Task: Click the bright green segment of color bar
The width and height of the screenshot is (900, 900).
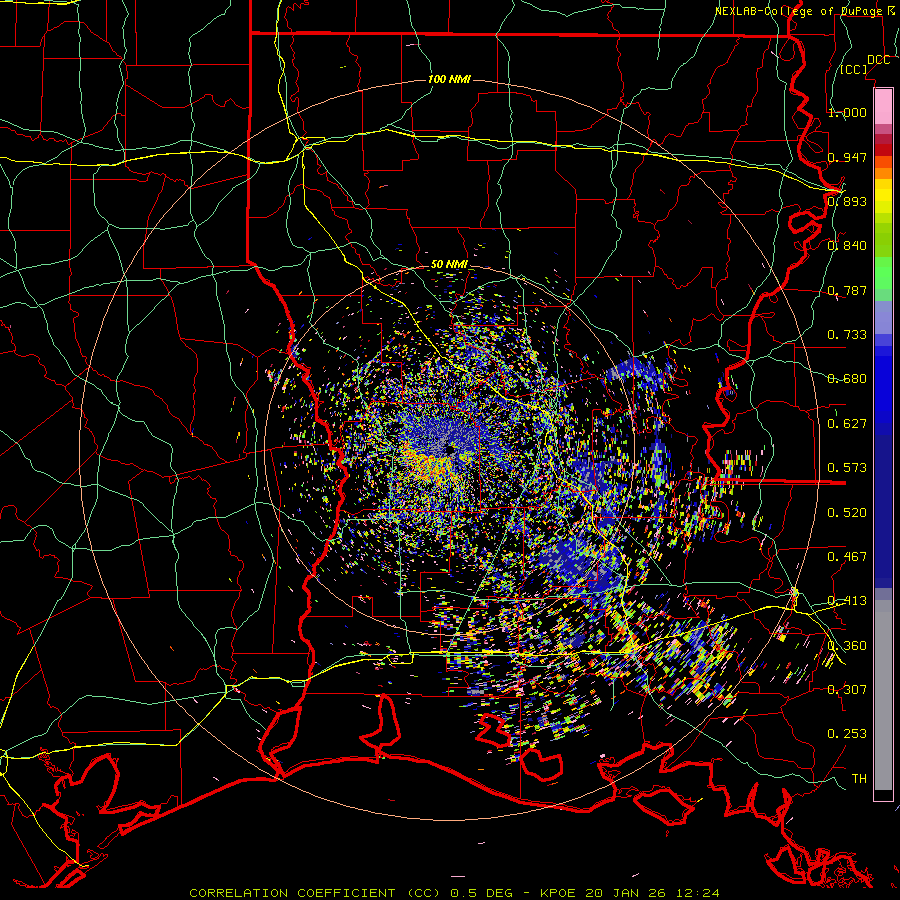Action: (x=883, y=273)
